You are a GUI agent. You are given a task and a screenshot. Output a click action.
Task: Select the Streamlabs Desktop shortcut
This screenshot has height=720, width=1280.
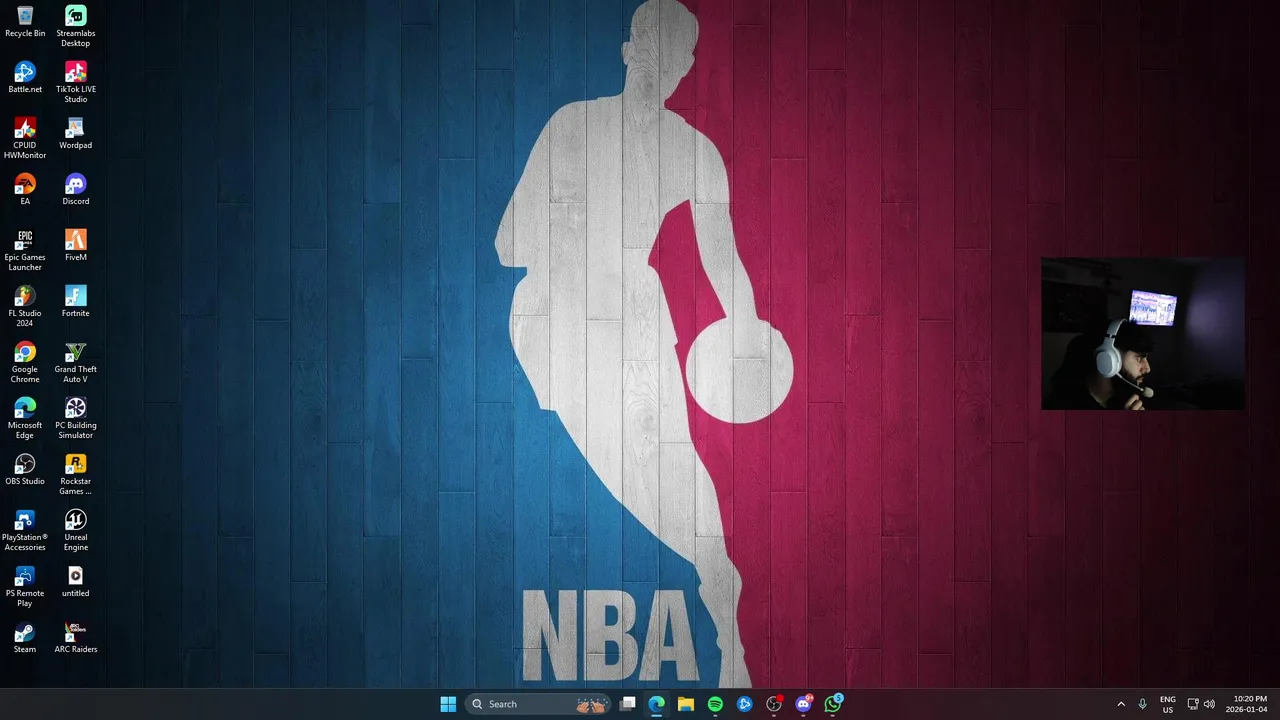pyautogui.click(x=75, y=26)
